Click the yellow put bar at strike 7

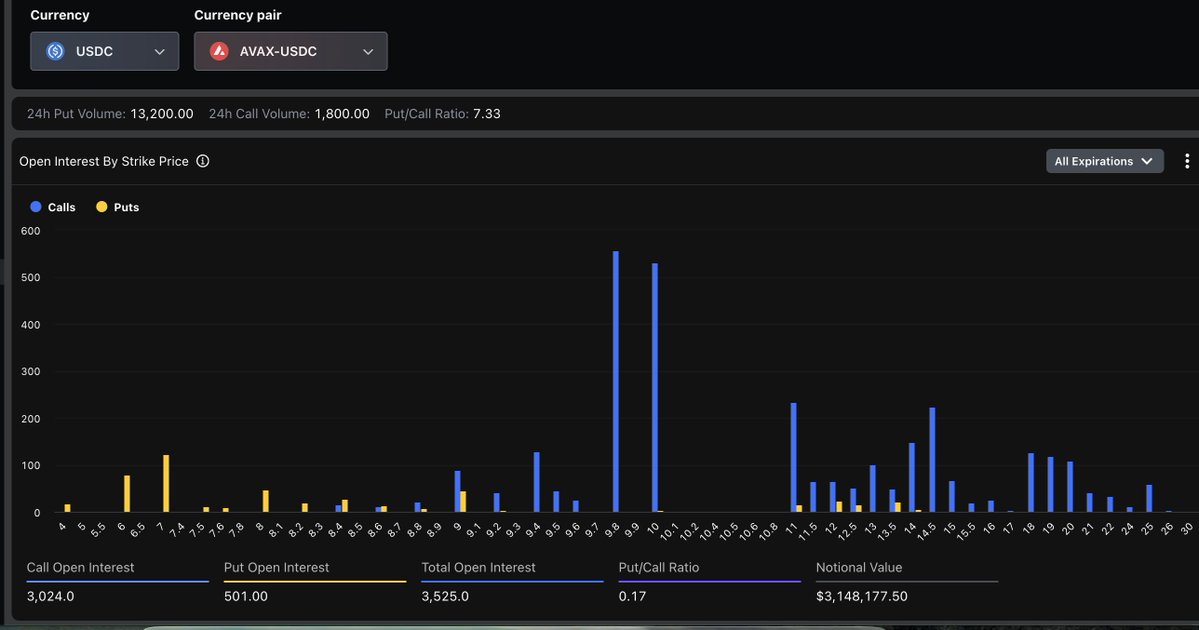[166, 484]
